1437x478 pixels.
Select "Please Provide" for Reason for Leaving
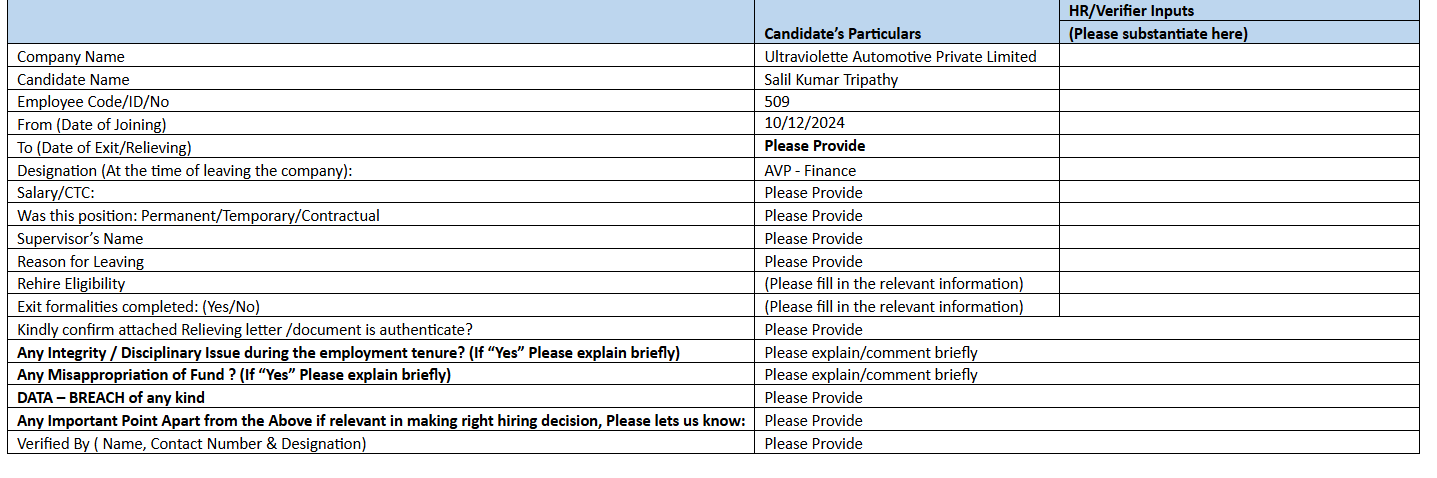pos(813,262)
